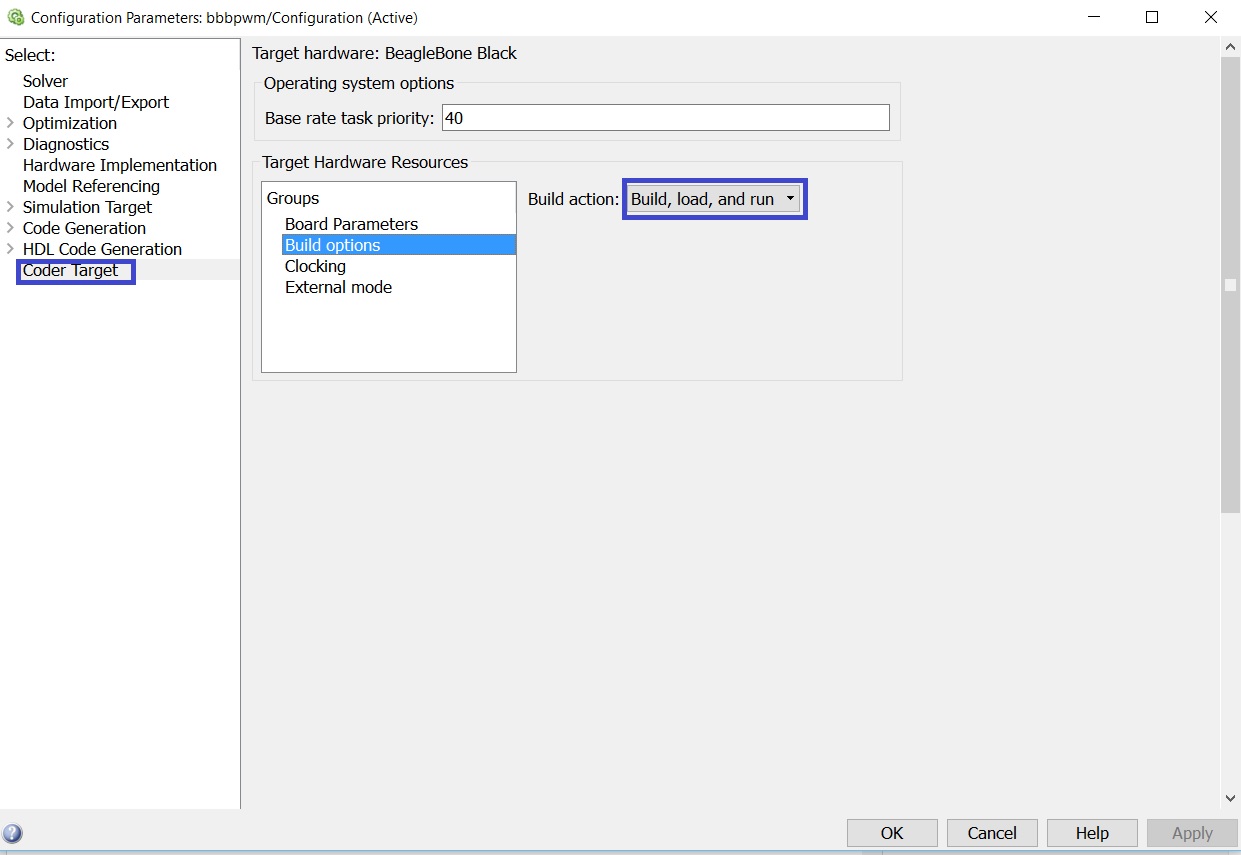Screen dimensions: 1241x855
Task: Expand the Simulation Target arrow
Action: coord(10,207)
